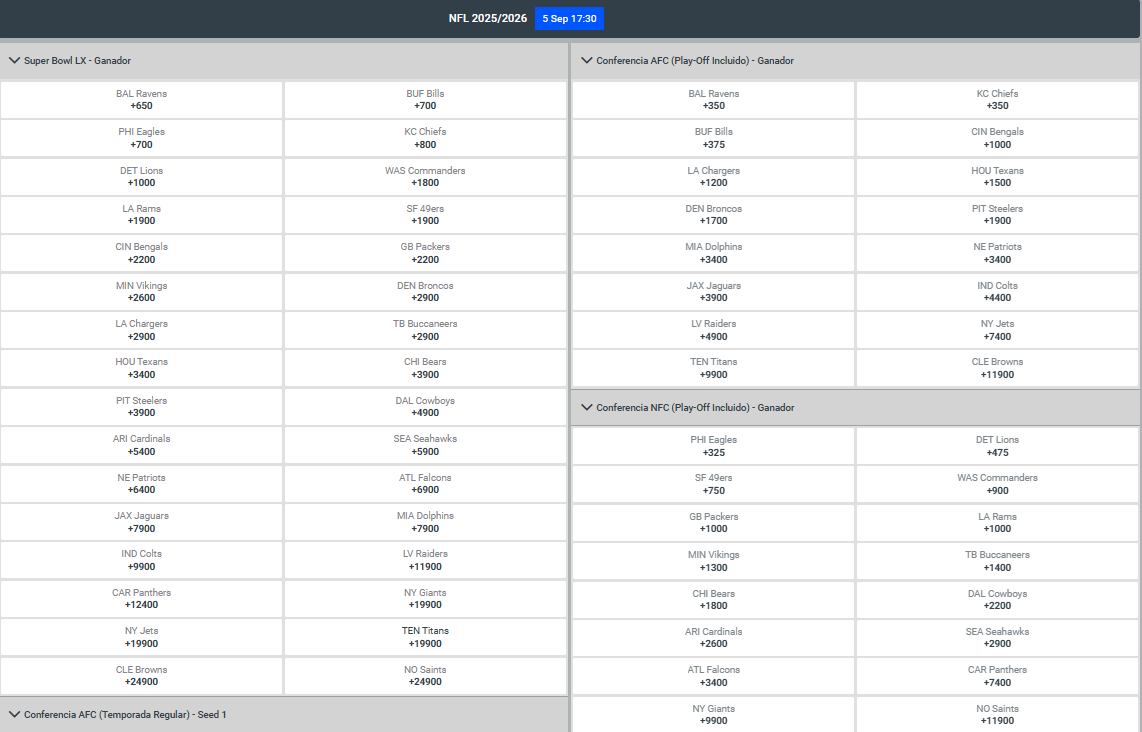Select SF 49ers at +1900
Image resolution: width=1142 pixels, height=732 pixels.
pyautogui.click(x=425, y=215)
